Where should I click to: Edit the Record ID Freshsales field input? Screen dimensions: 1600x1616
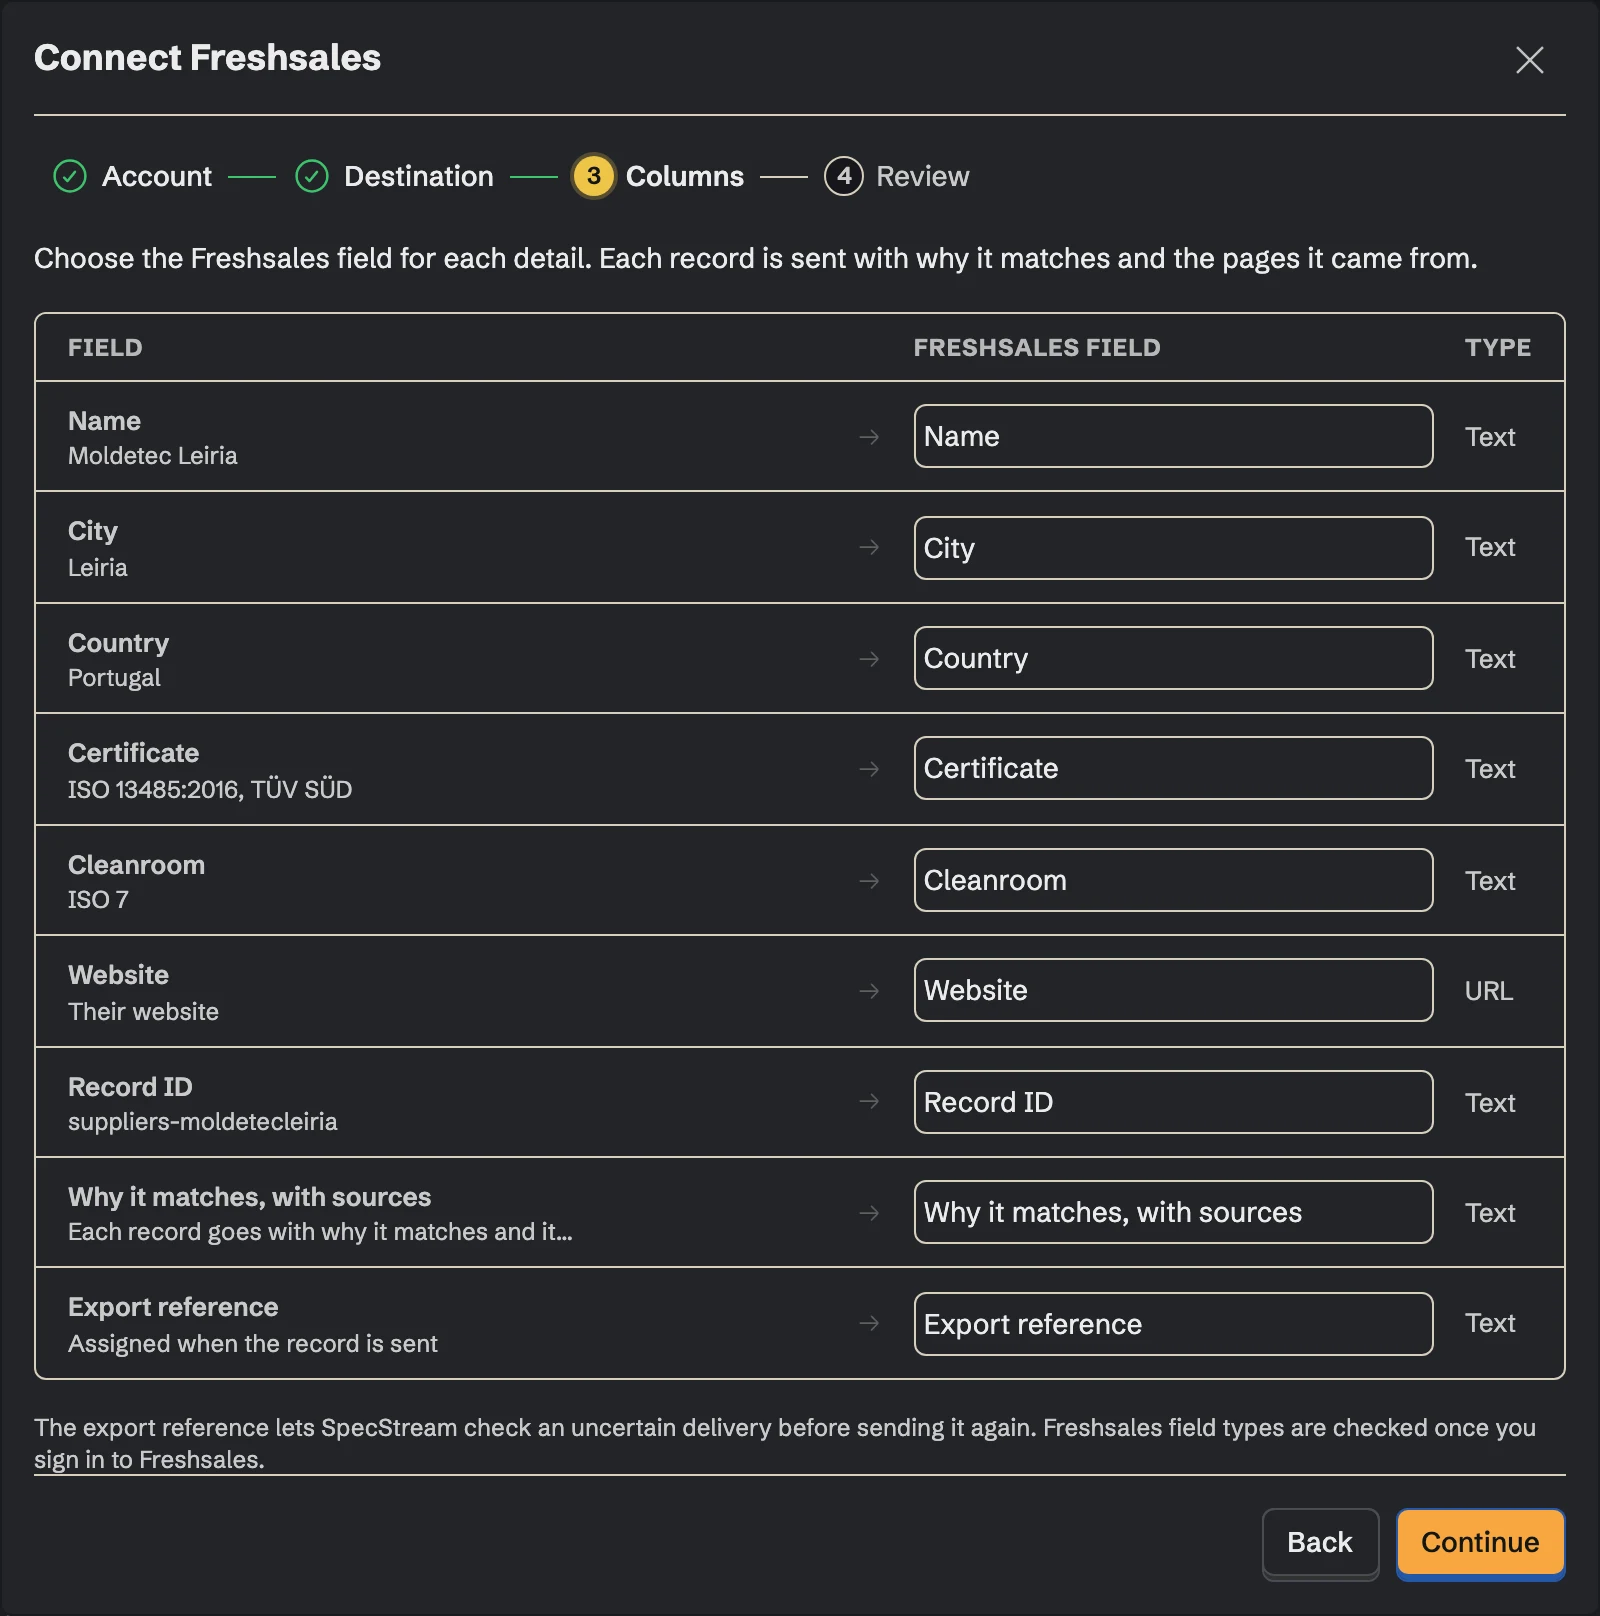pyautogui.click(x=1173, y=1102)
